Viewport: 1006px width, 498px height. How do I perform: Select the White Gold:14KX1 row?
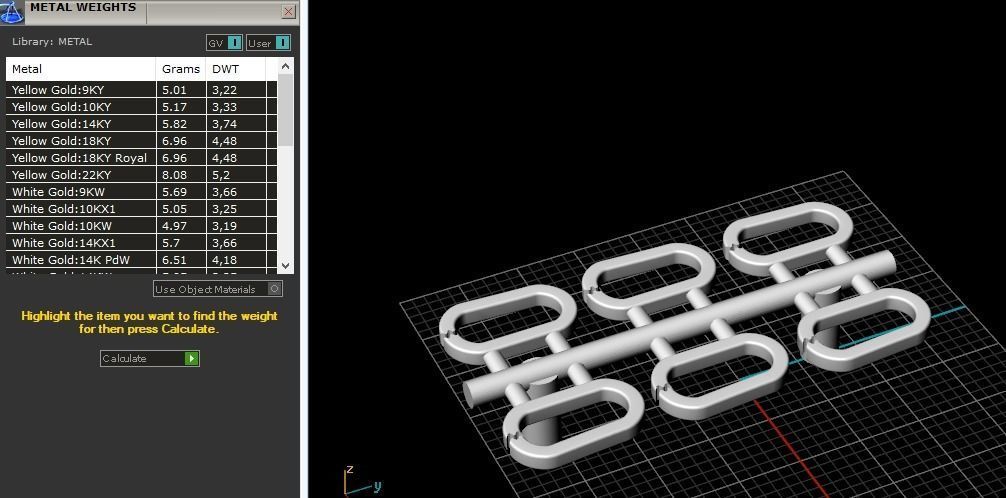[x=141, y=243]
